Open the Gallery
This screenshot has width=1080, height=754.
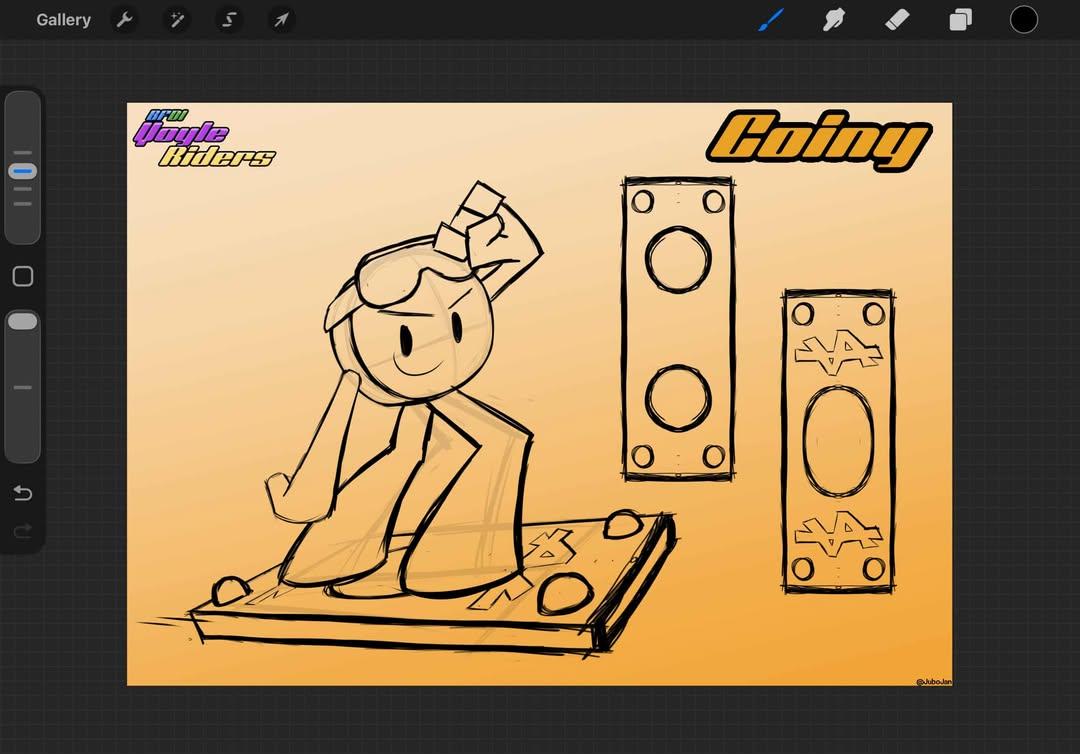[63, 20]
